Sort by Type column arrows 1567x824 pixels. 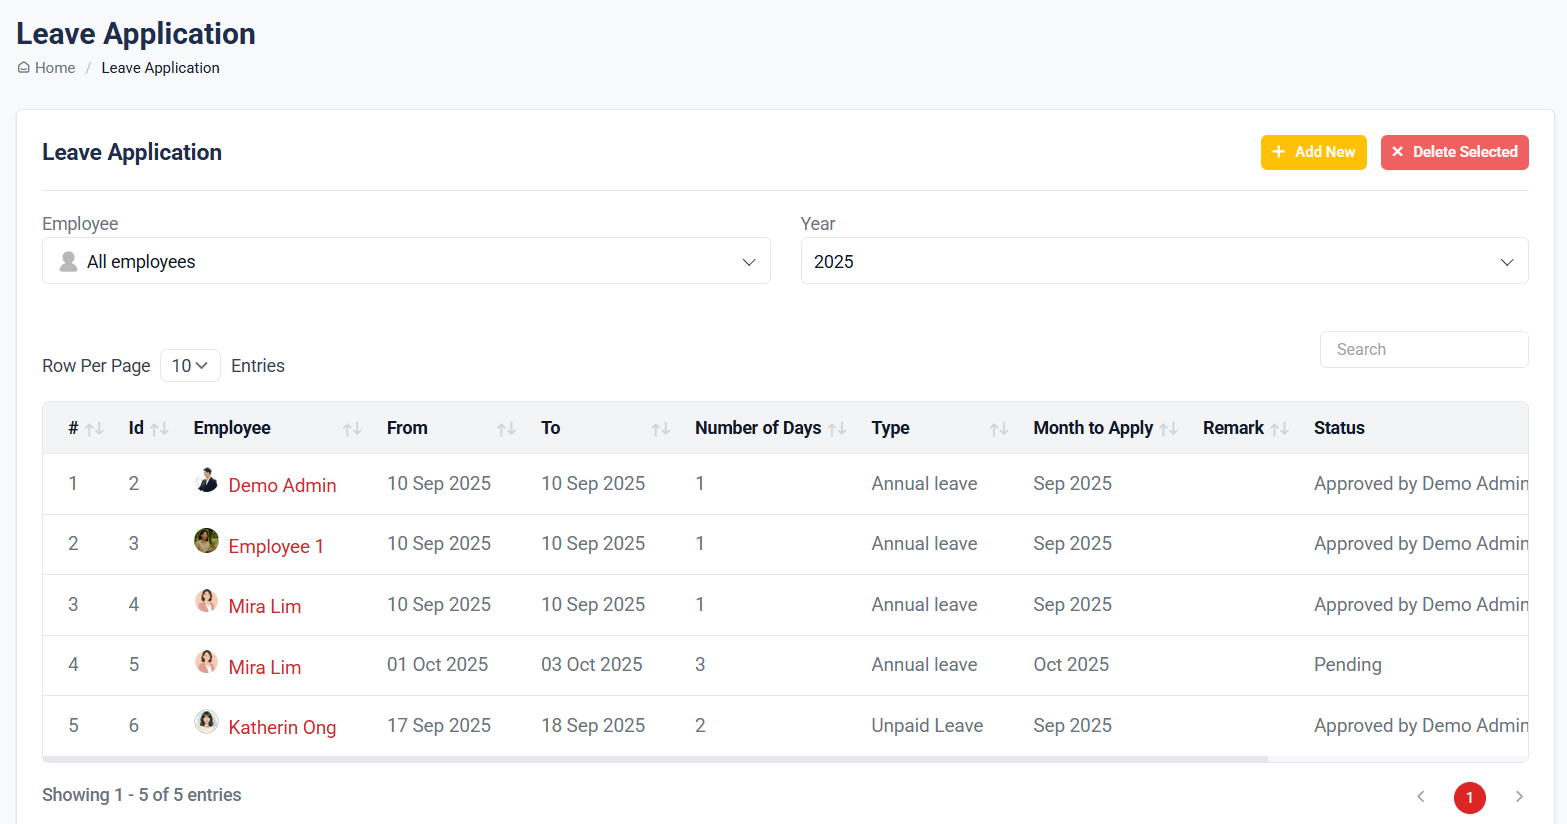pyautogui.click(x=998, y=429)
